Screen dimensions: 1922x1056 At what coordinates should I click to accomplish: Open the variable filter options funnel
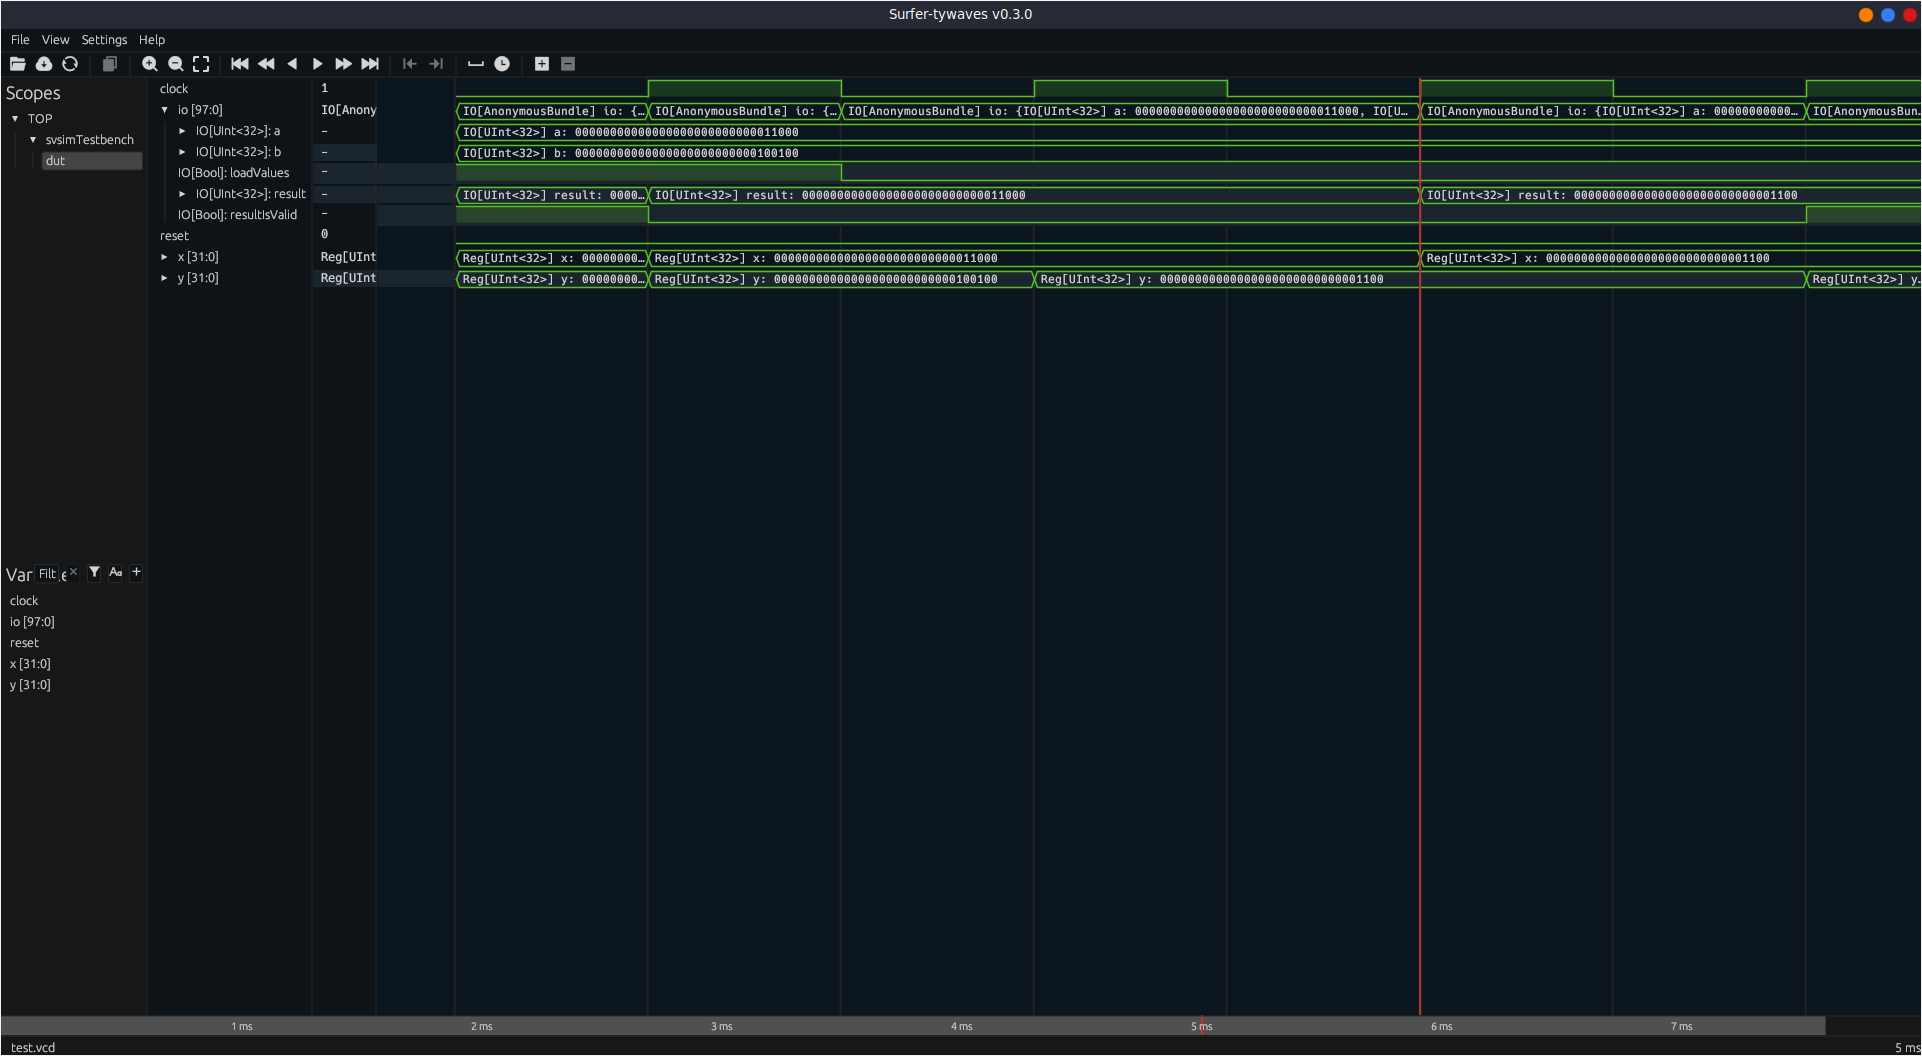(94, 573)
